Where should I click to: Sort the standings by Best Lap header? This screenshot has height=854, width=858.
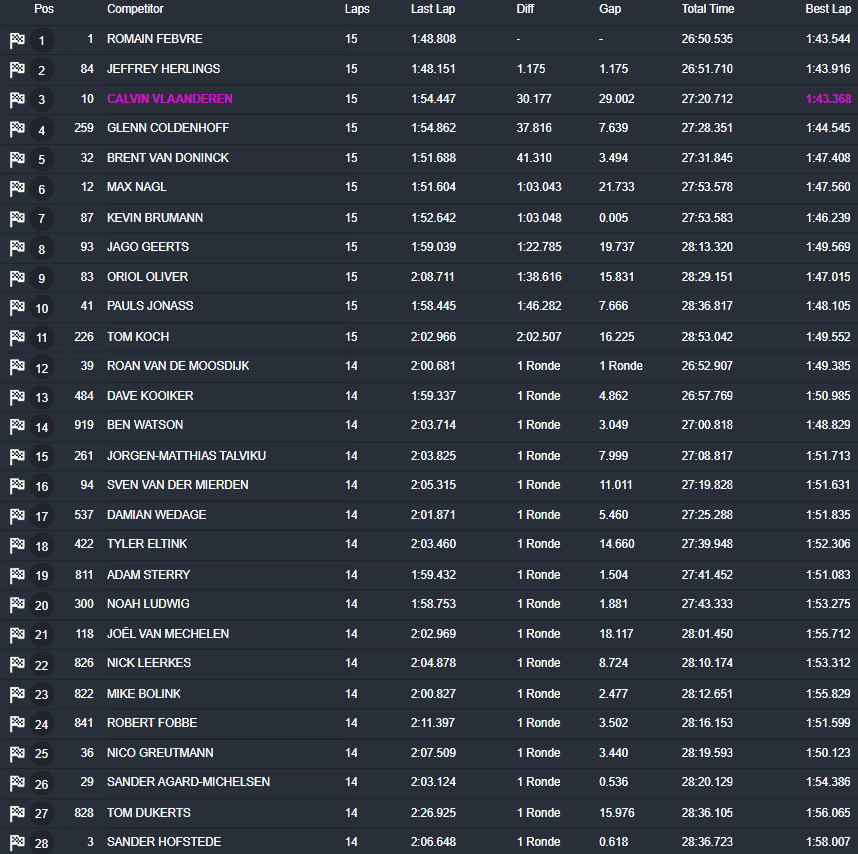point(827,10)
